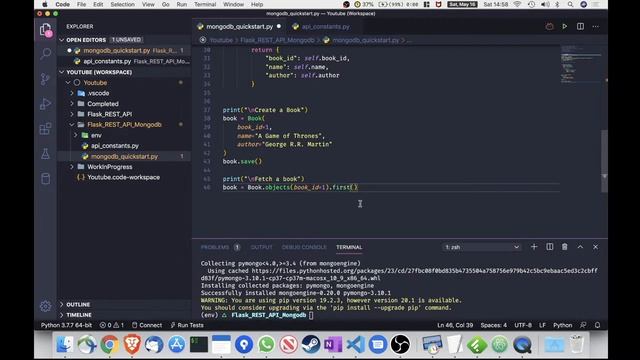Run the Python file with play icon
This screenshot has width=640, height=360.
pos(564,27)
